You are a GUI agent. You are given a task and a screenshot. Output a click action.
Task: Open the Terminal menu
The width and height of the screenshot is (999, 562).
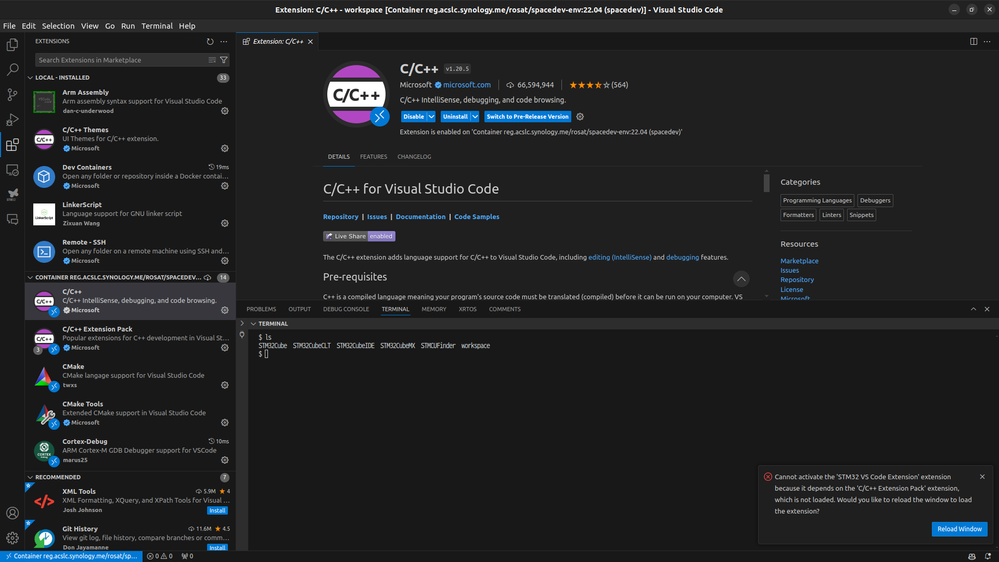(x=157, y=26)
